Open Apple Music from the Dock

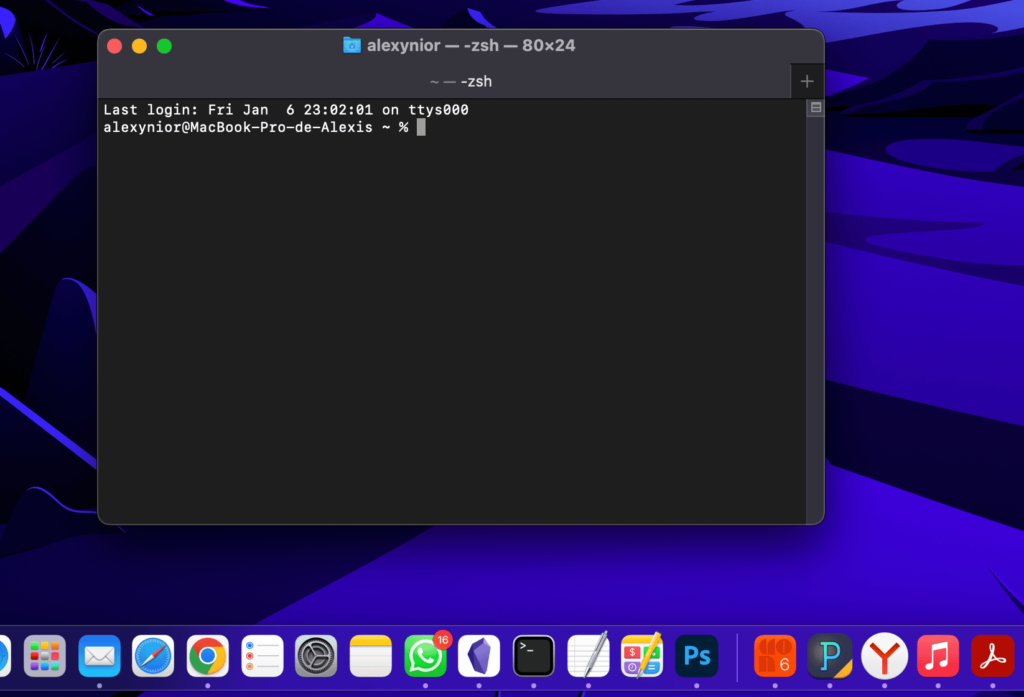[x=938, y=657]
